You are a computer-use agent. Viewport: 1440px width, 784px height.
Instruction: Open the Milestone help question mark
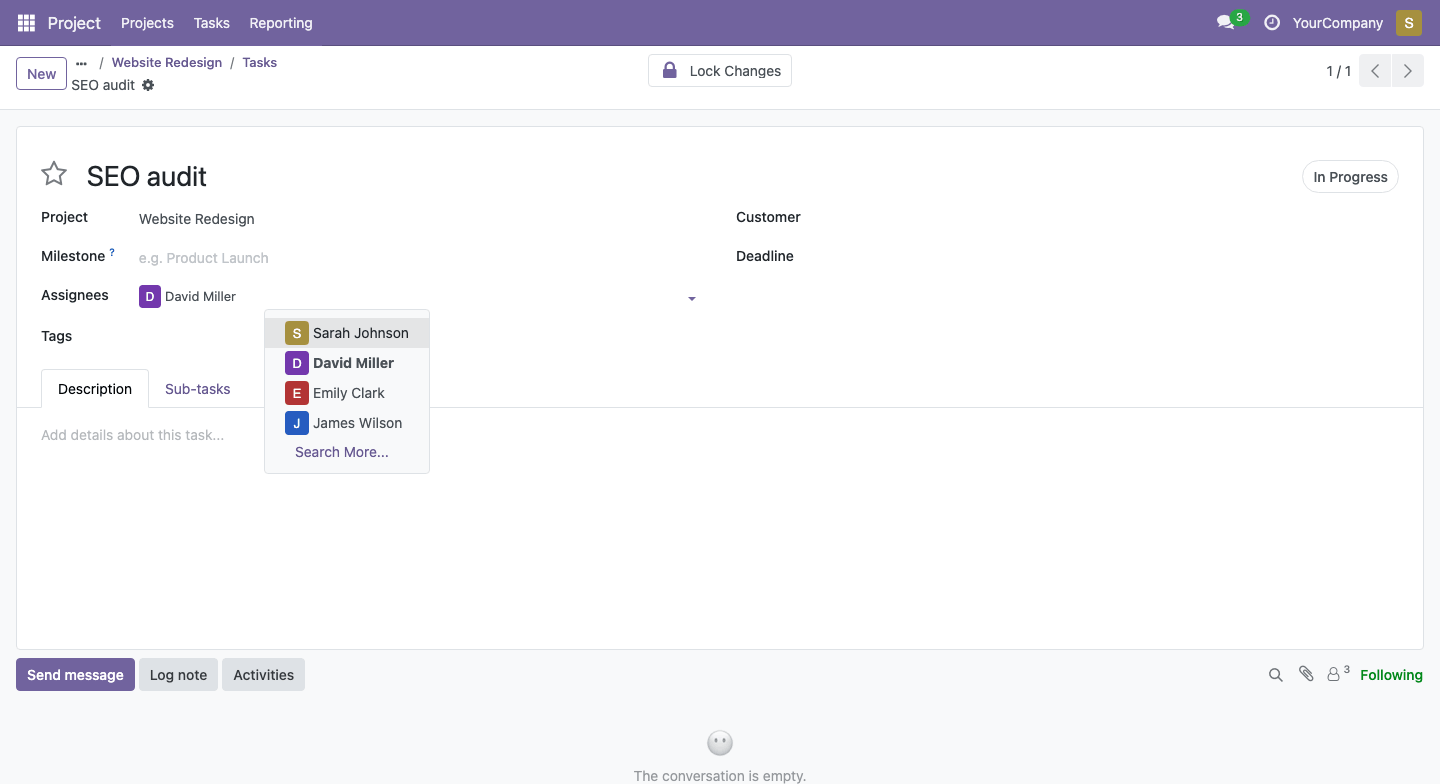coord(112,253)
